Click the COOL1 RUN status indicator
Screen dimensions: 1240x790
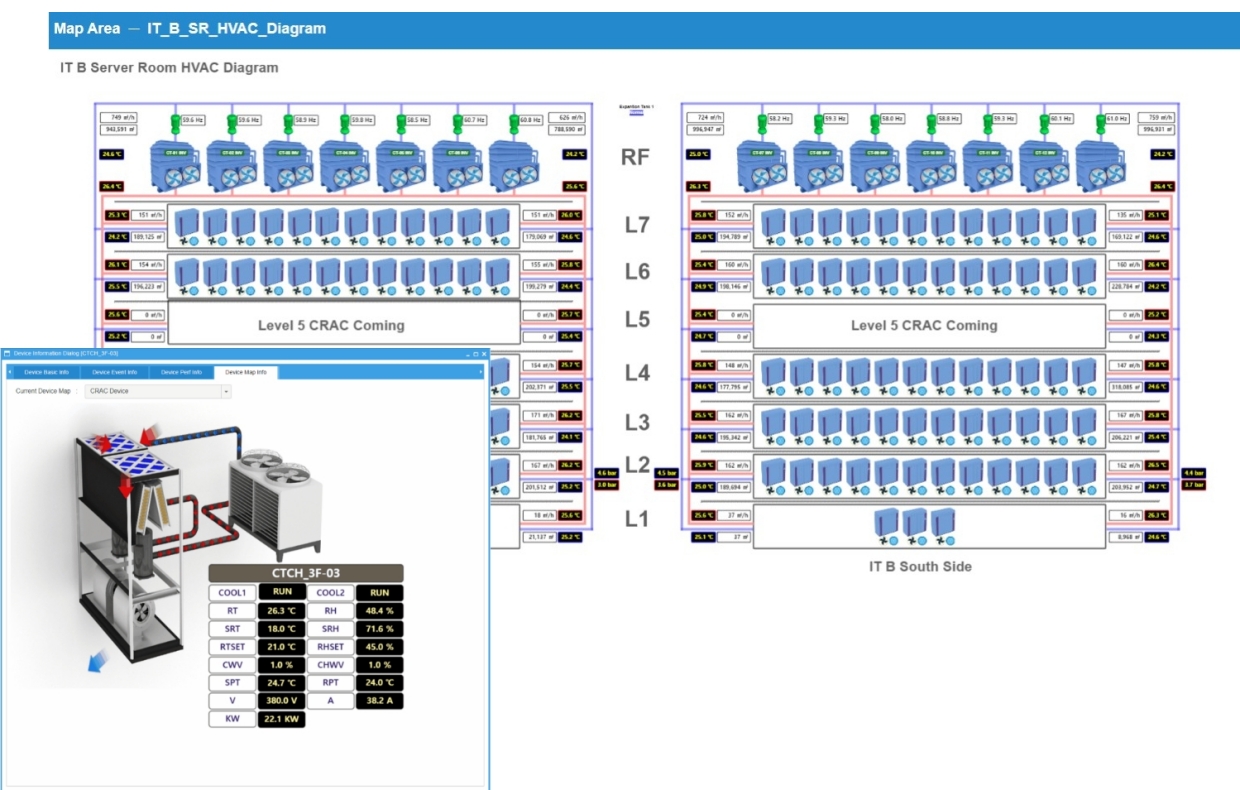coord(281,593)
